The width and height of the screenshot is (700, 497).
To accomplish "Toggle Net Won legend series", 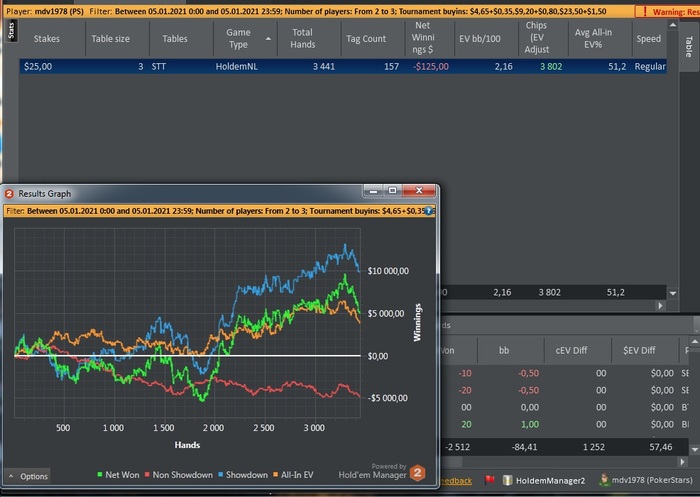I will (118, 475).
